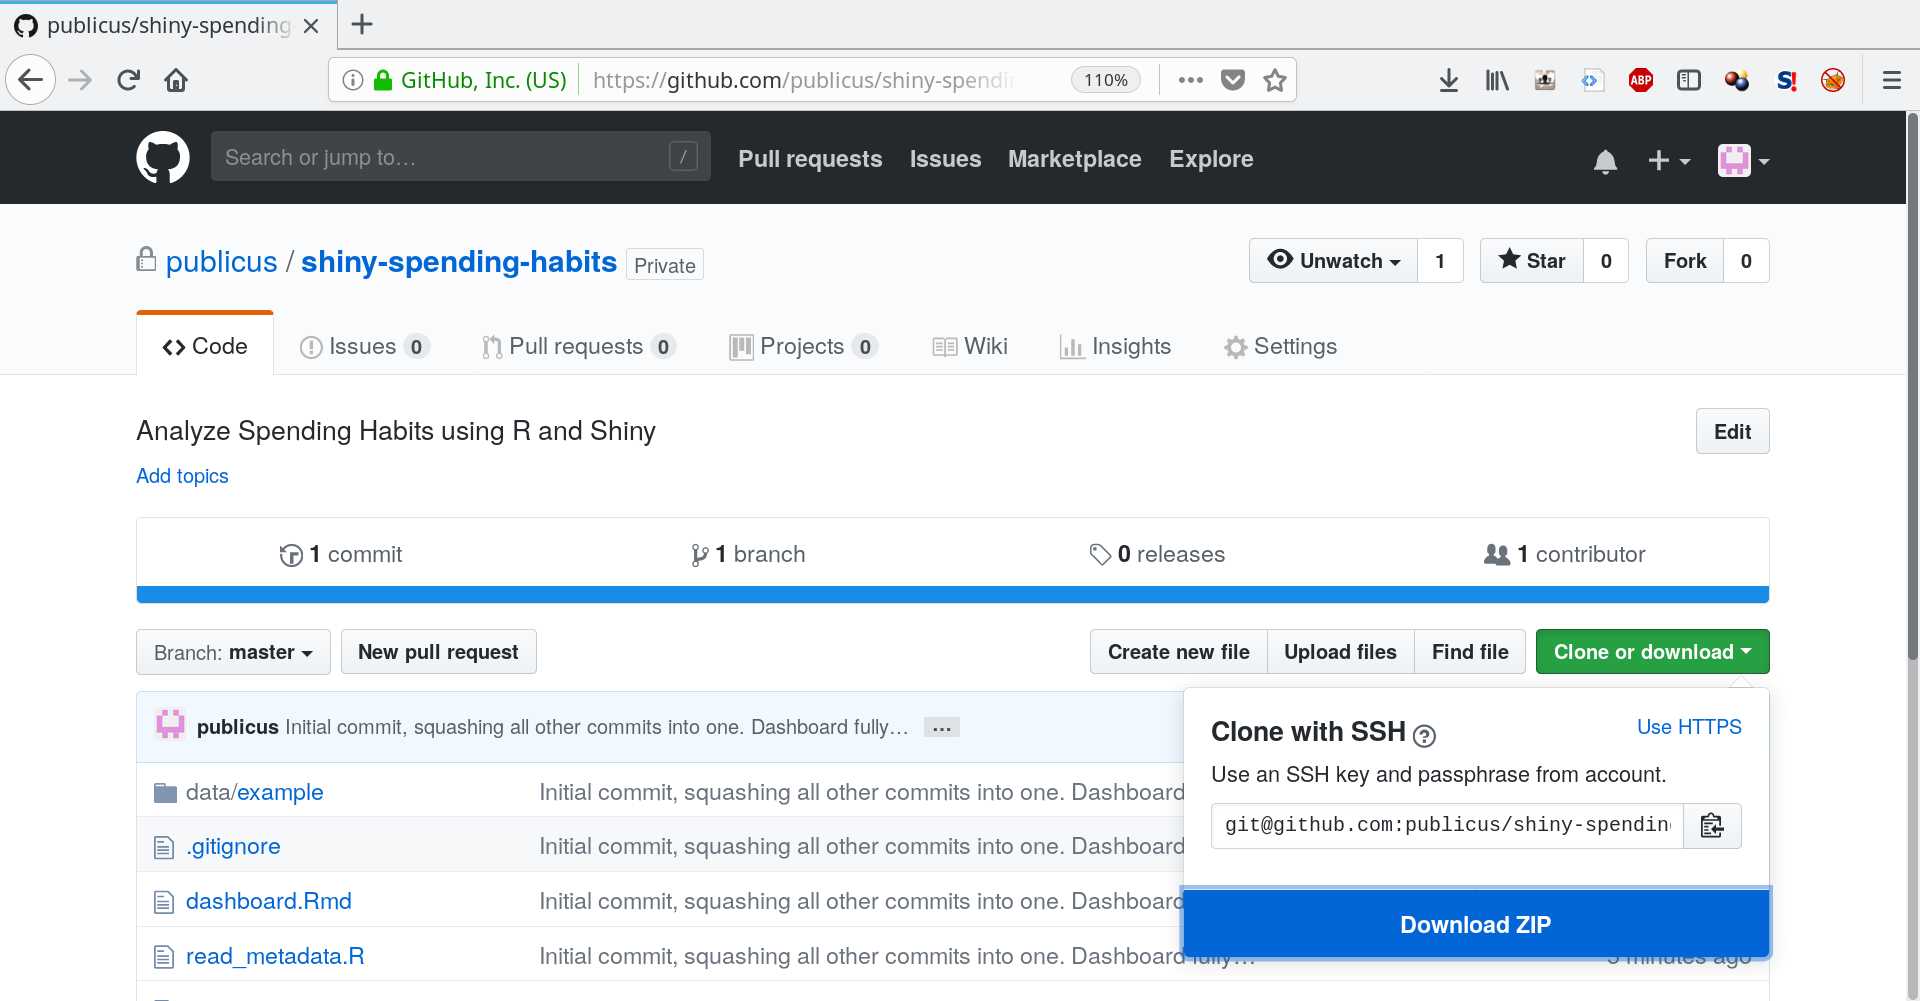Open the repository Pull requests tab

click(578, 346)
